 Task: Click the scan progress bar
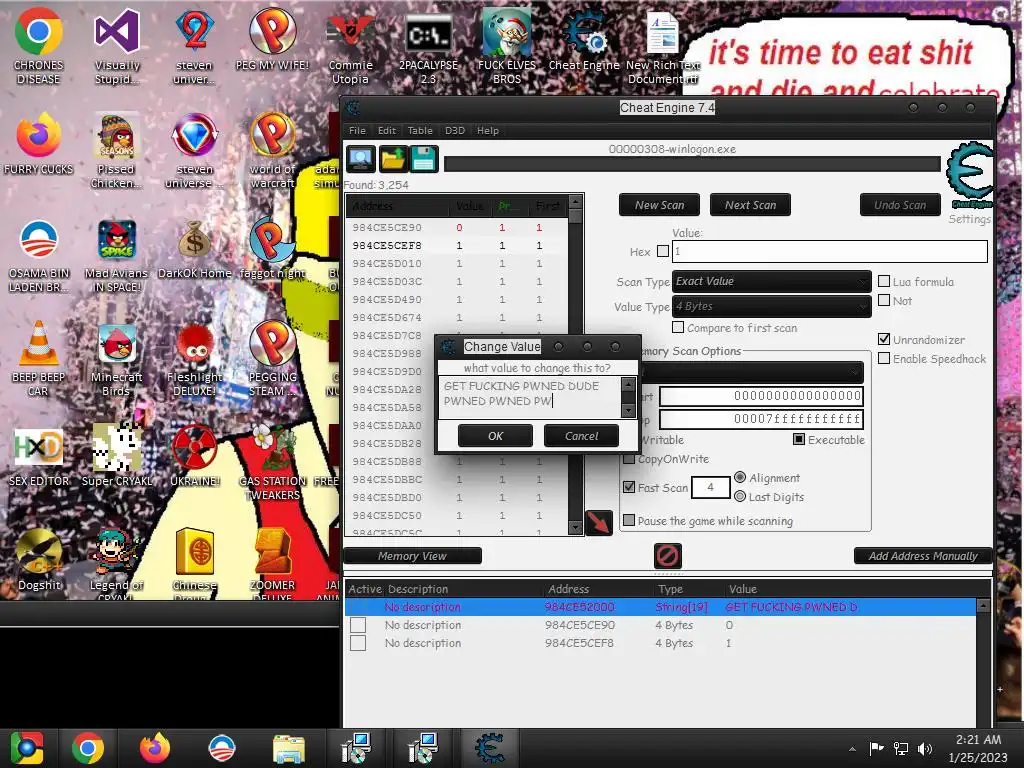pyautogui.click(x=692, y=164)
